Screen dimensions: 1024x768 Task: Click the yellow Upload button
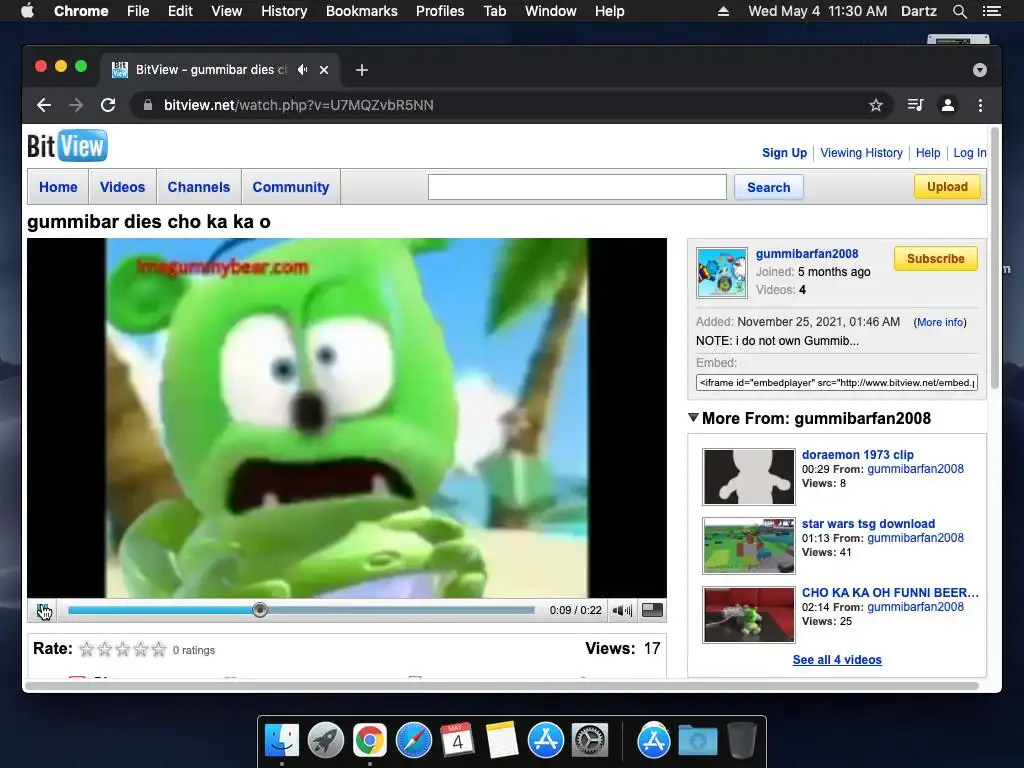[947, 187]
